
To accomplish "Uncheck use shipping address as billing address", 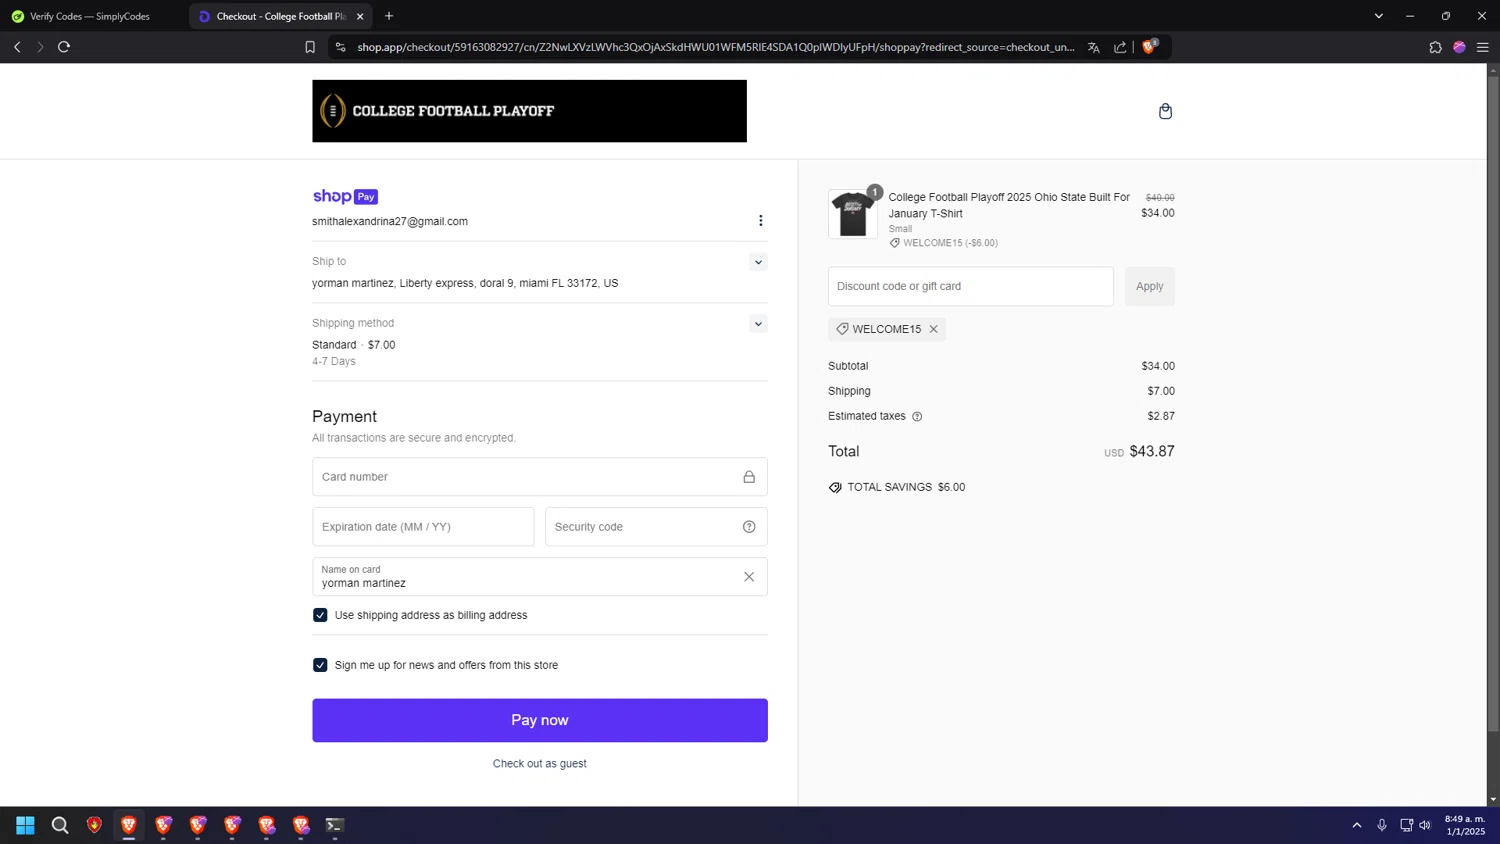I will tap(320, 615).
